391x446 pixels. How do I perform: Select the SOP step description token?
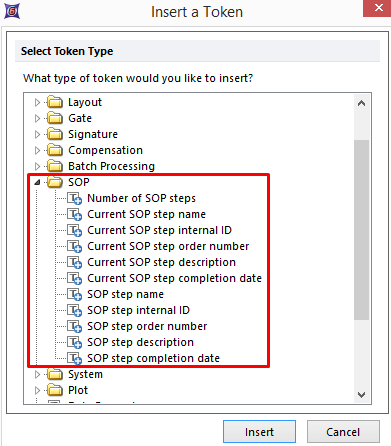click(140, 342)
